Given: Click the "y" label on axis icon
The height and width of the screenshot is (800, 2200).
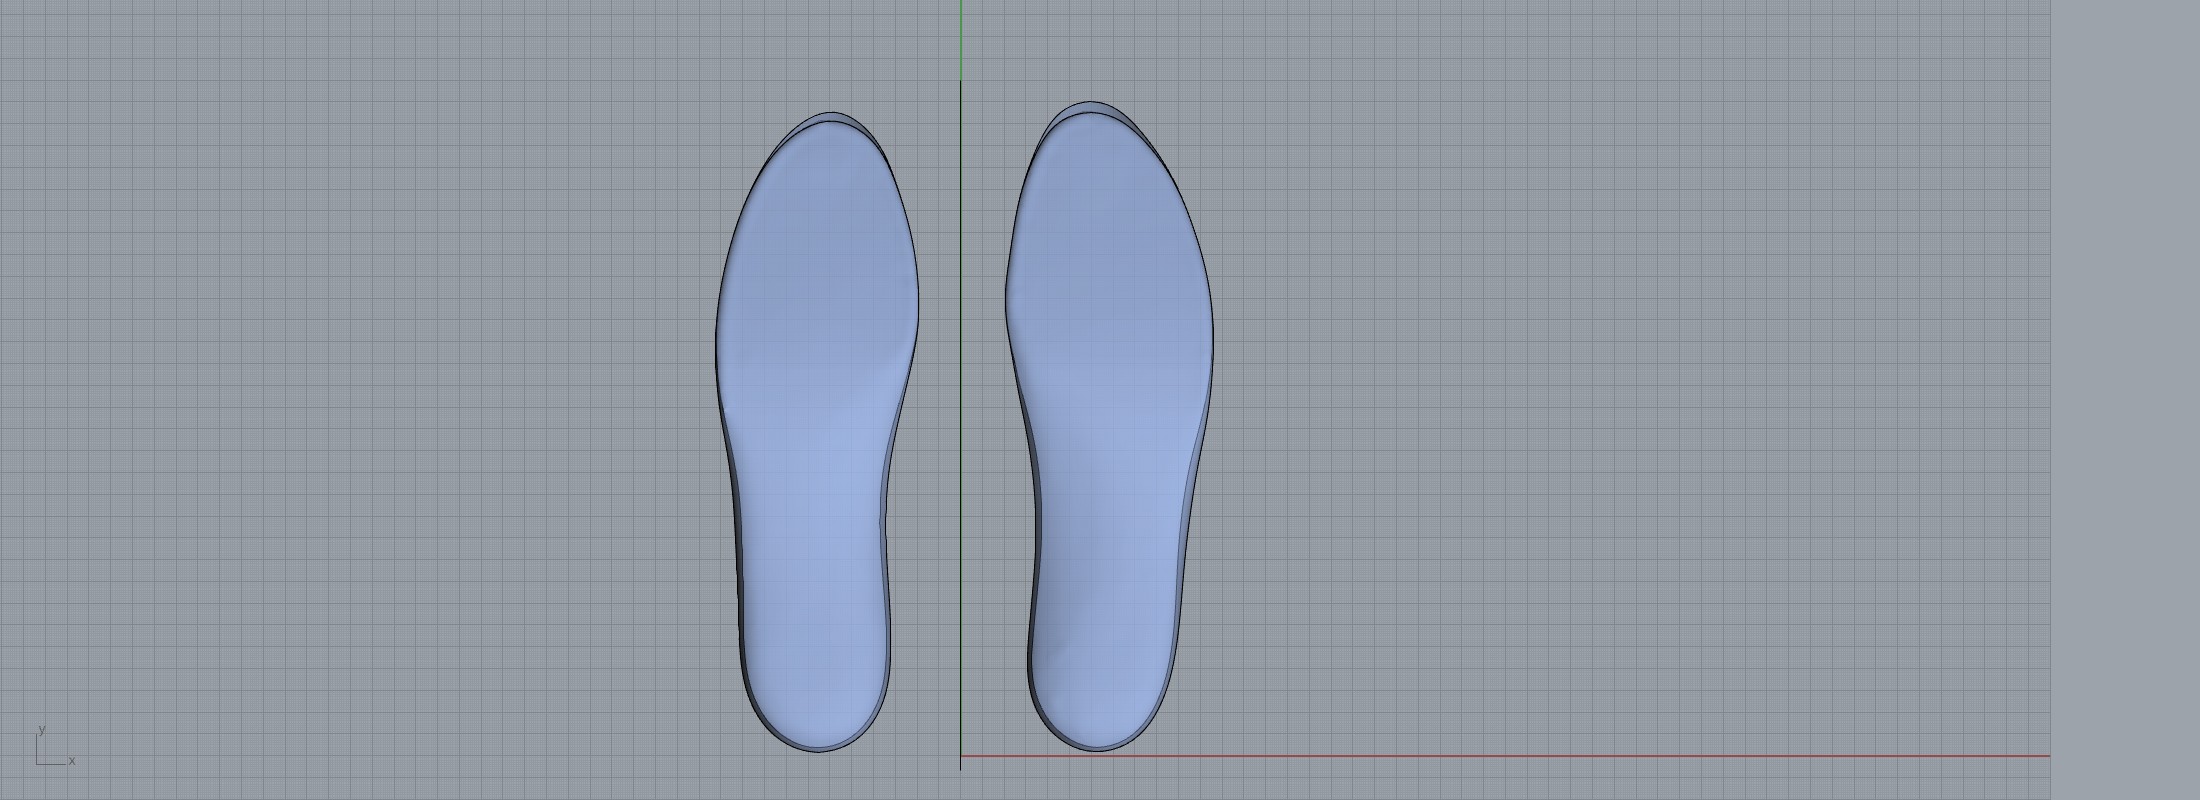Looking at the screenshot, I should click(41, 729).
